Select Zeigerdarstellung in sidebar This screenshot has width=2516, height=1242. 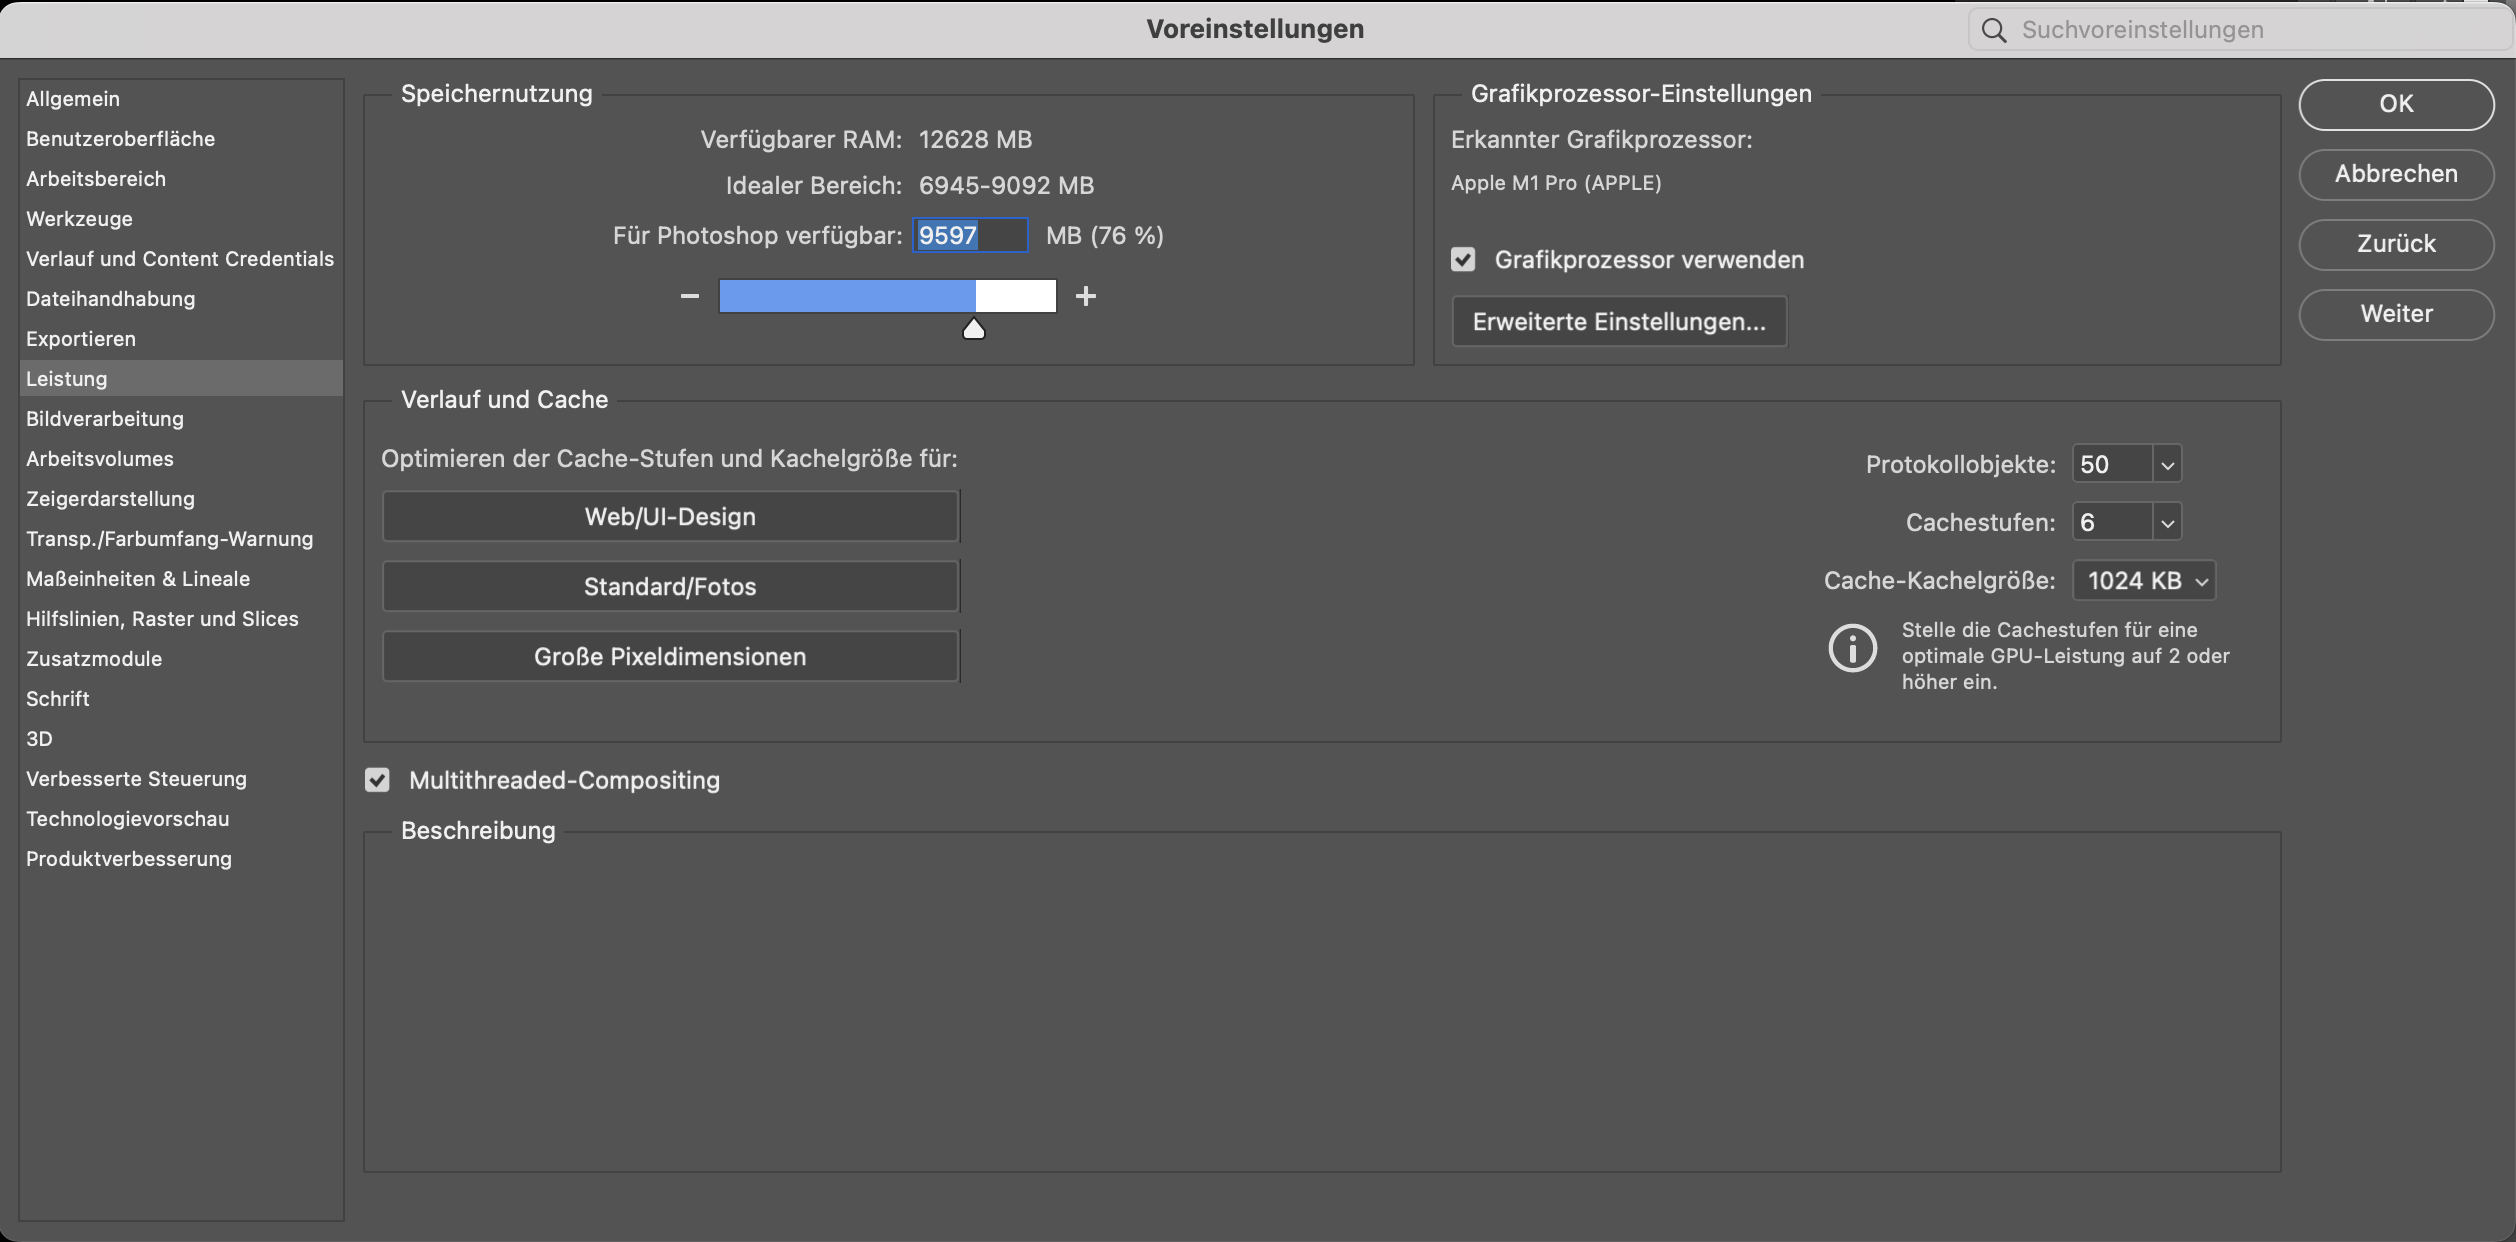pyautogui.click(x=181, y=499)
